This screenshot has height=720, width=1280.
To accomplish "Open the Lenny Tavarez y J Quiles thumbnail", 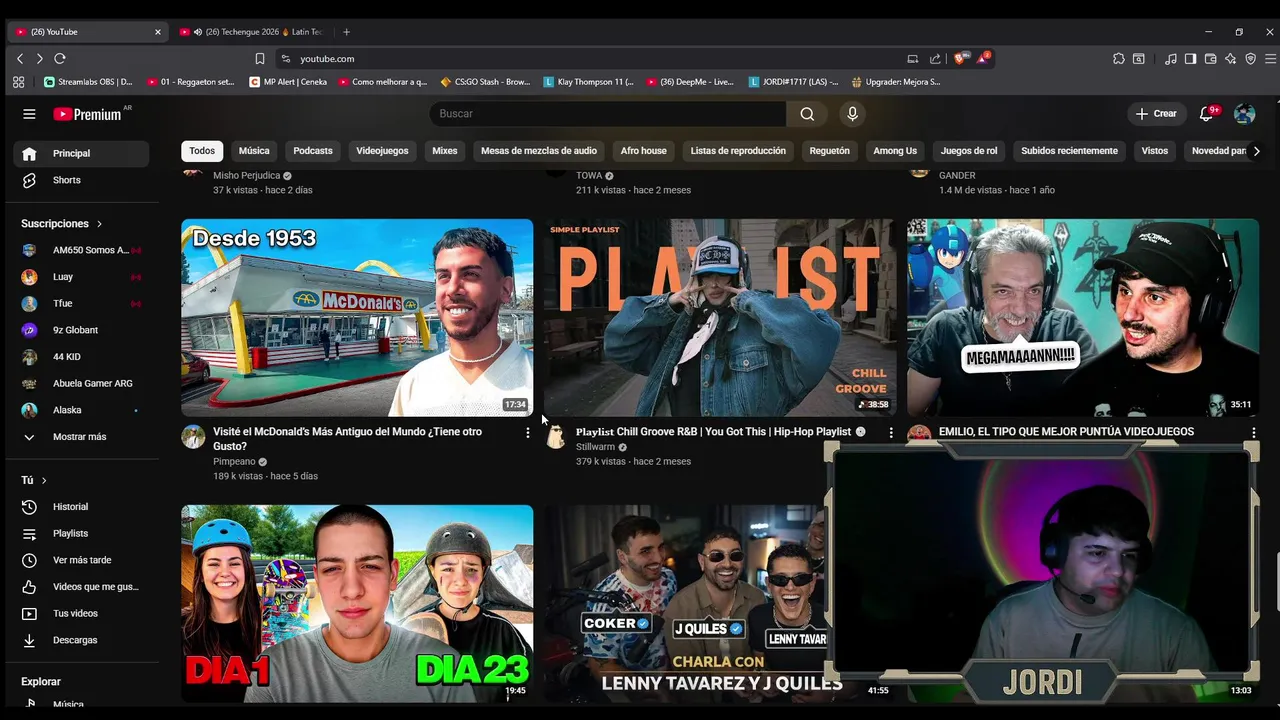I will click(x=685, y=603).
